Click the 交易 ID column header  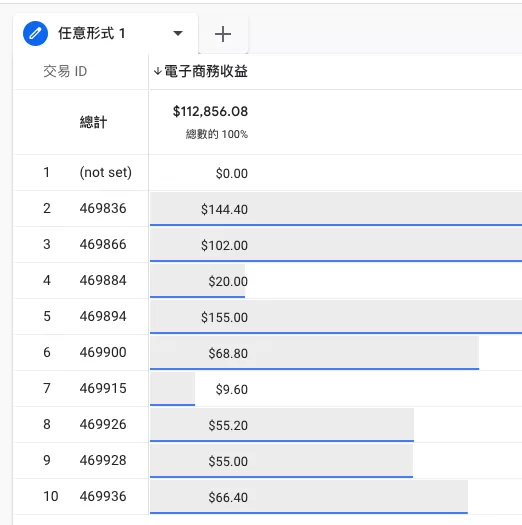(x=65, y=71)
